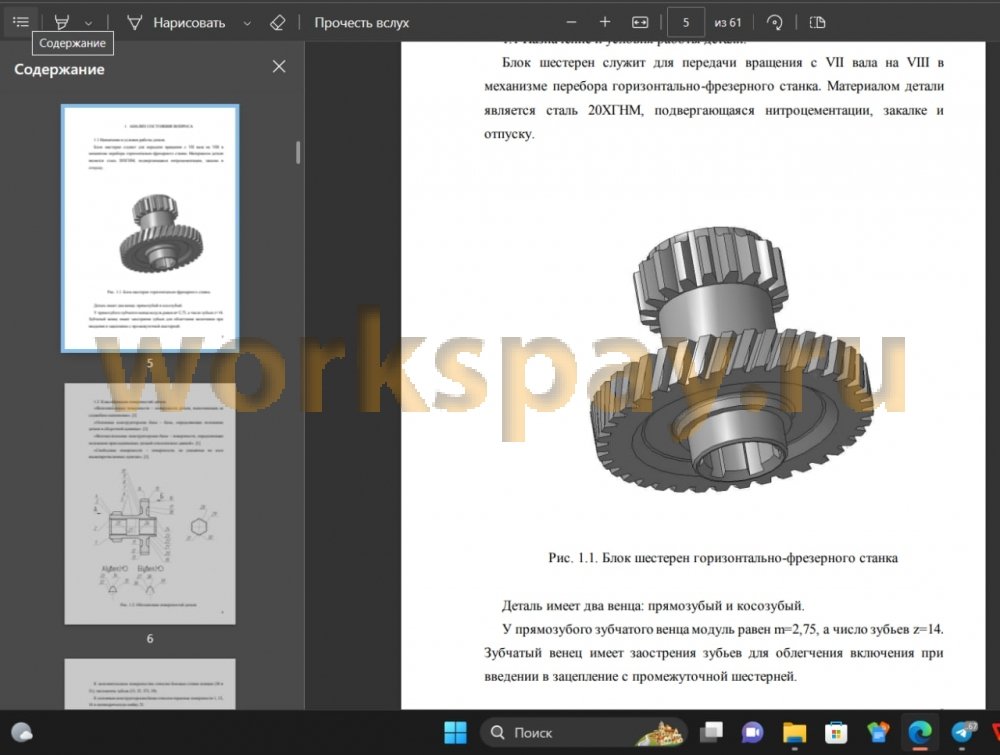Open the highlighter color dropdown arrow
This screenshot has width=1000, height=755.
[89, 23]
